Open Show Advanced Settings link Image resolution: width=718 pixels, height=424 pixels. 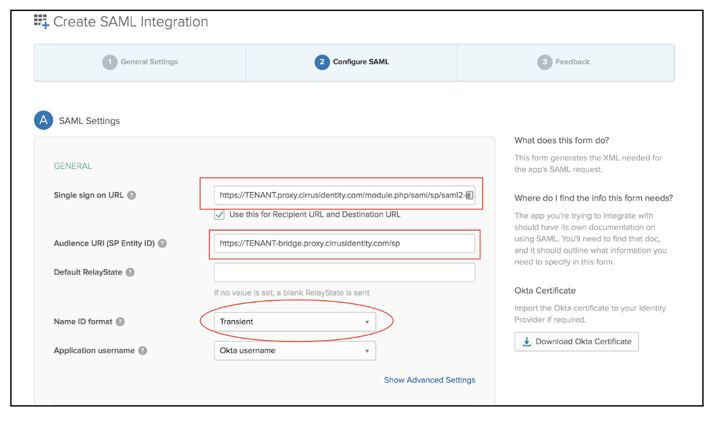pos(430,380)
